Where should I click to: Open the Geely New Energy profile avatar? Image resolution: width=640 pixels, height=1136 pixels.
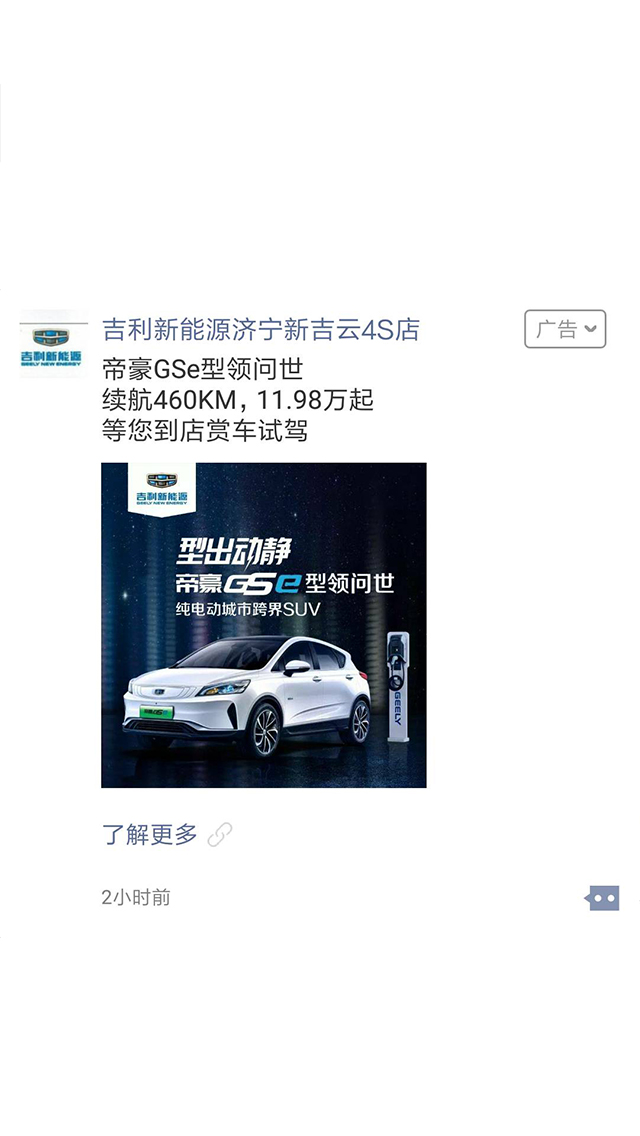[52, 344]
